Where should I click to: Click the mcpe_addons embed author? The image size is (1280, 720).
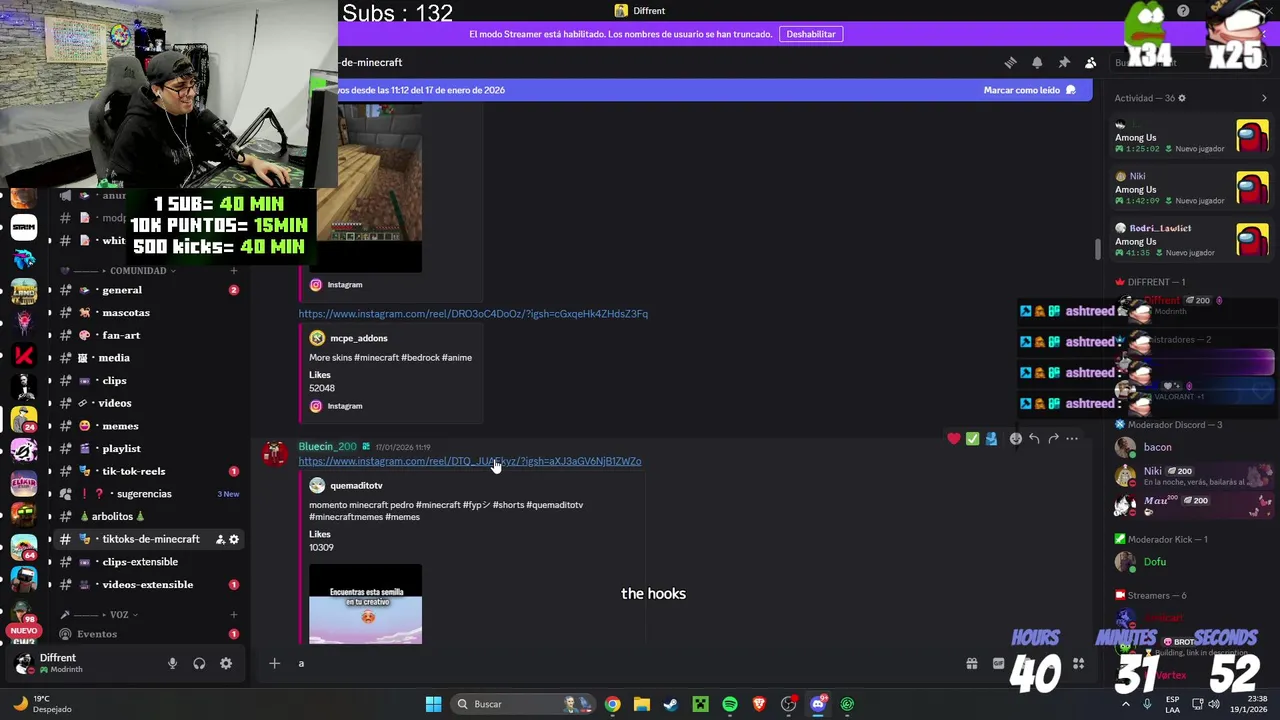[x=358, y=338]
